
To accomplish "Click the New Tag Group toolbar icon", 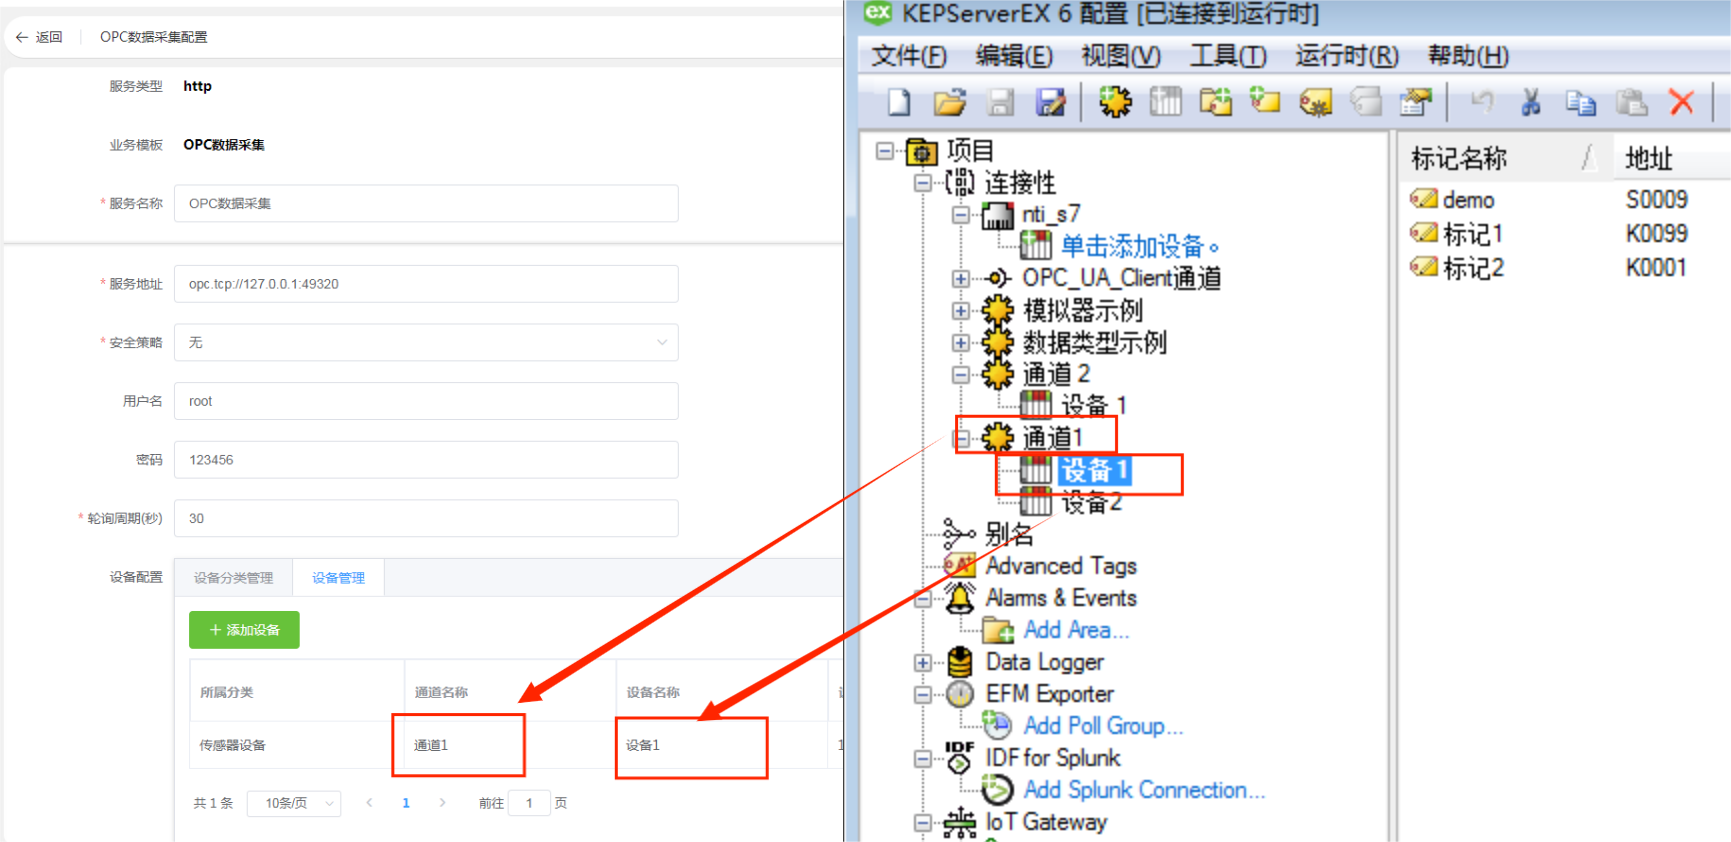I will pos(1215,101).
